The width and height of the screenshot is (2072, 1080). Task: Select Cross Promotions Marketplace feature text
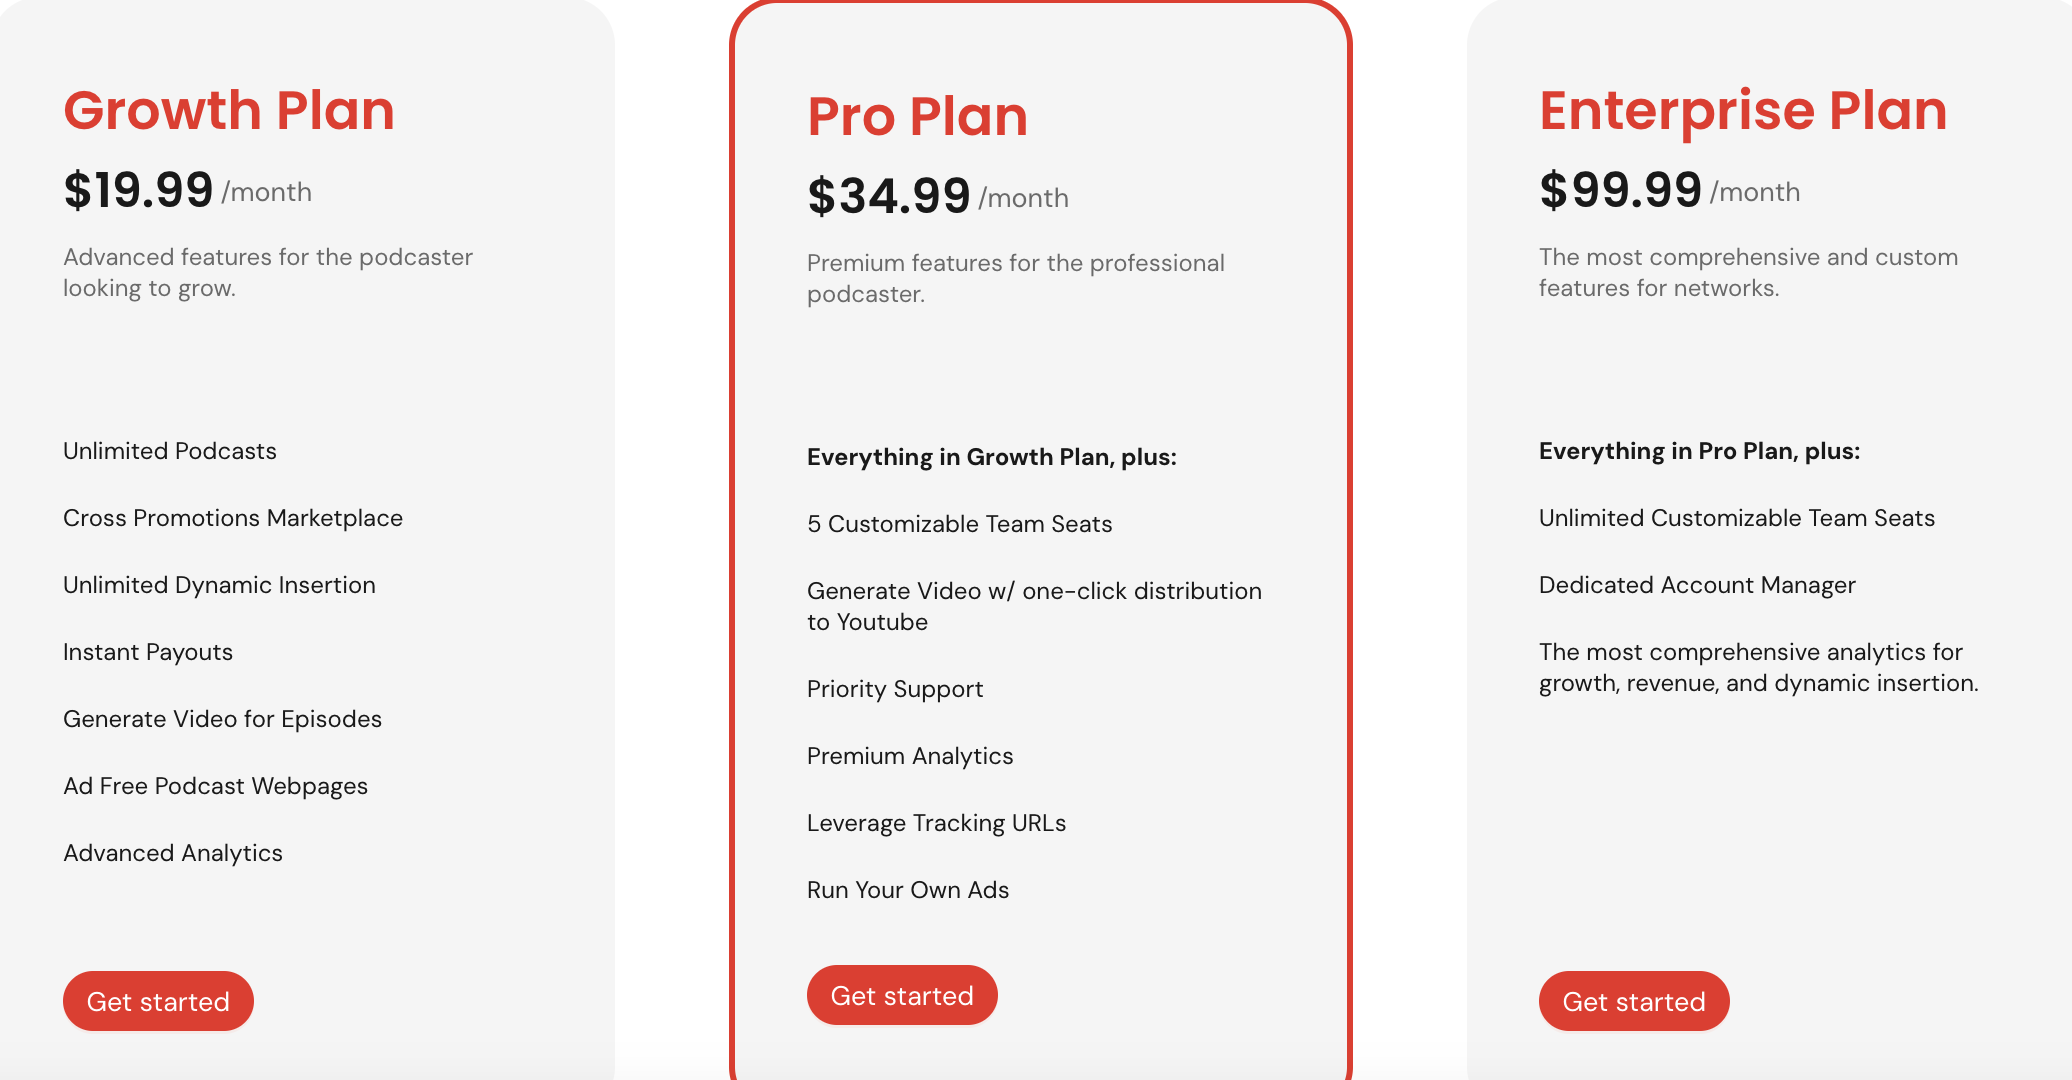pos(233,518)
